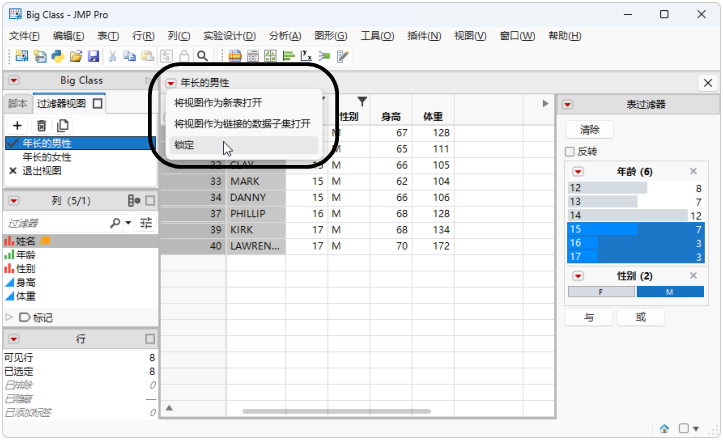Click the Open folder toolbar icon
Image resolution: width=723 pixels, height=440 pixels.
(76, 56)
